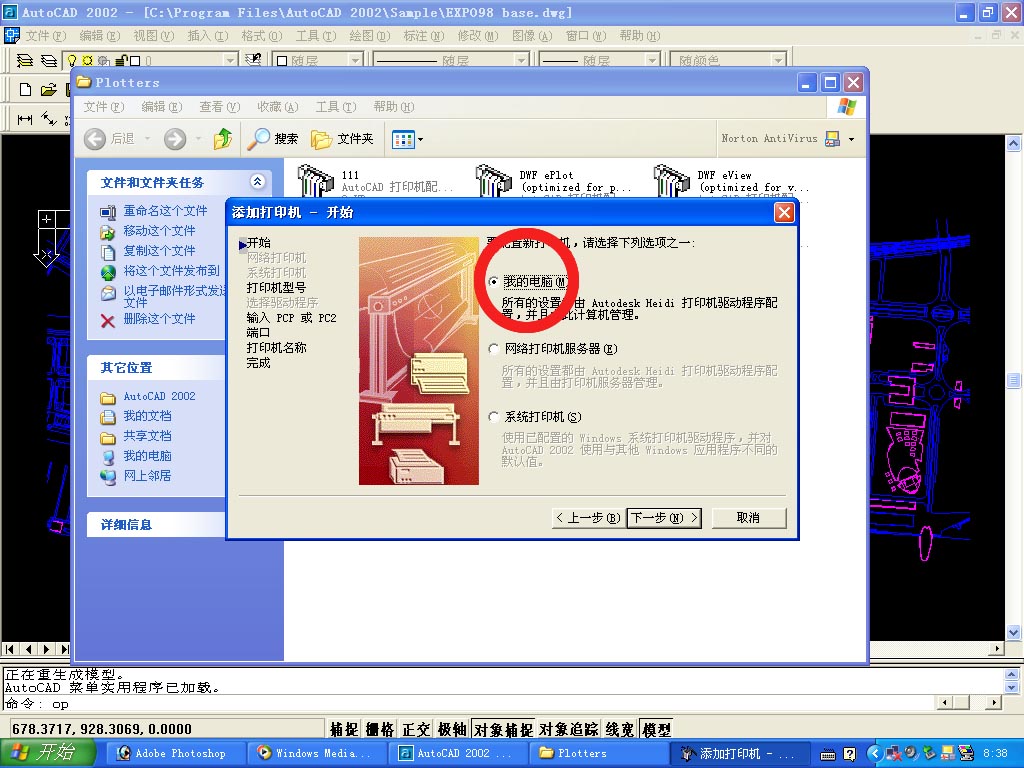
Task: Click the Up folder icon in Plotters
Action: (223, 138)
